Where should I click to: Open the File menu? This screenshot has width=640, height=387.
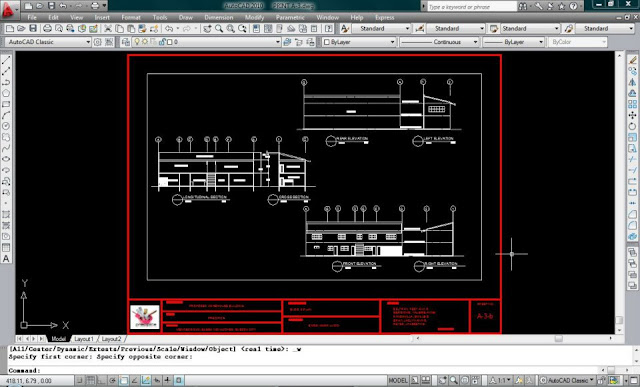(x=32, y=18)
